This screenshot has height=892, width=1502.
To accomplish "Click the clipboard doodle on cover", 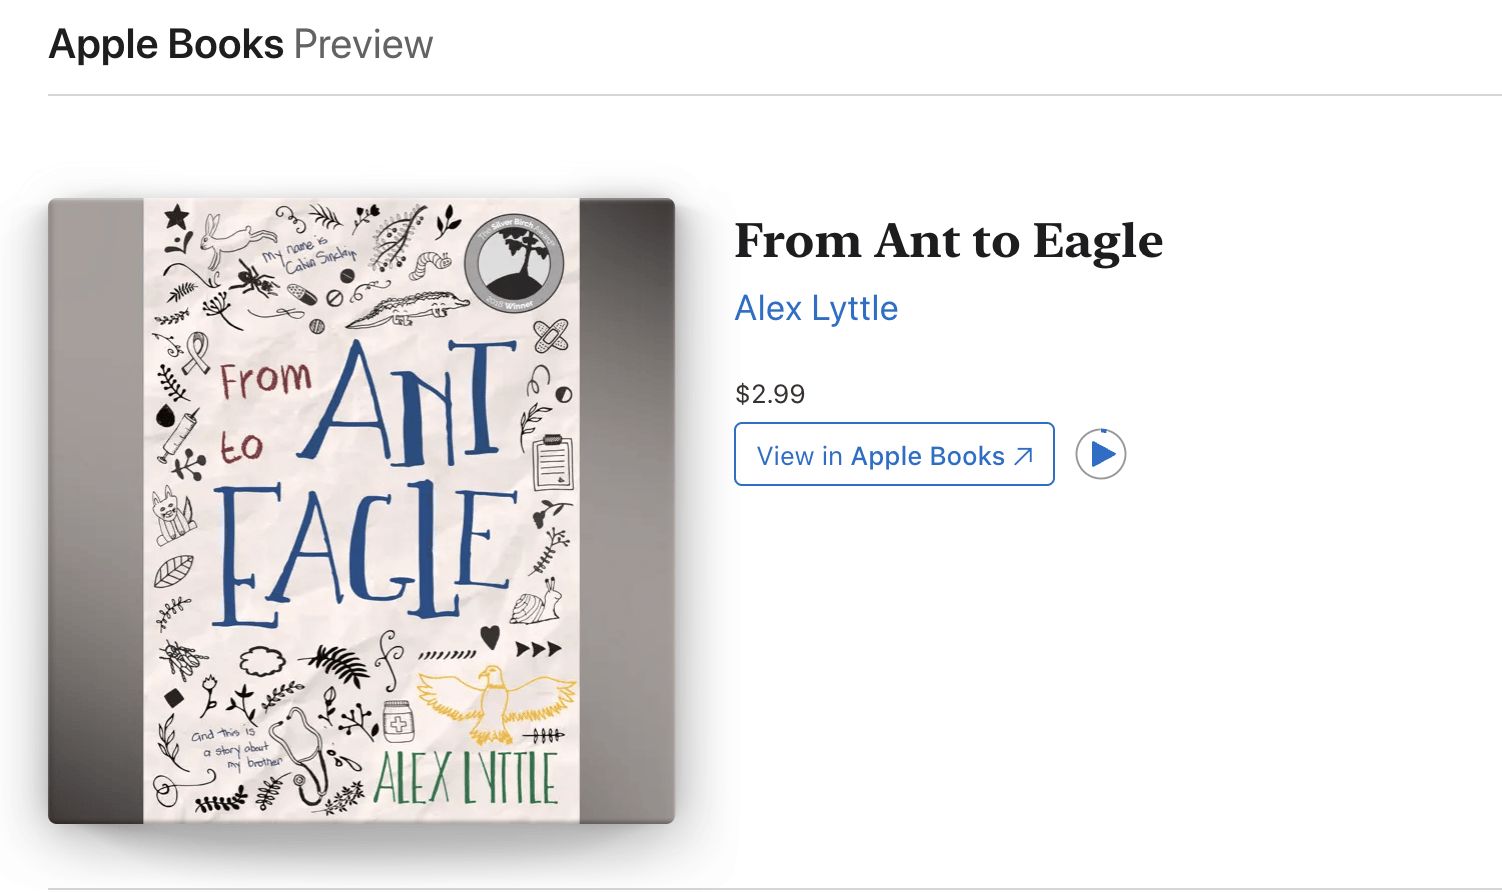I will point(552,462).
